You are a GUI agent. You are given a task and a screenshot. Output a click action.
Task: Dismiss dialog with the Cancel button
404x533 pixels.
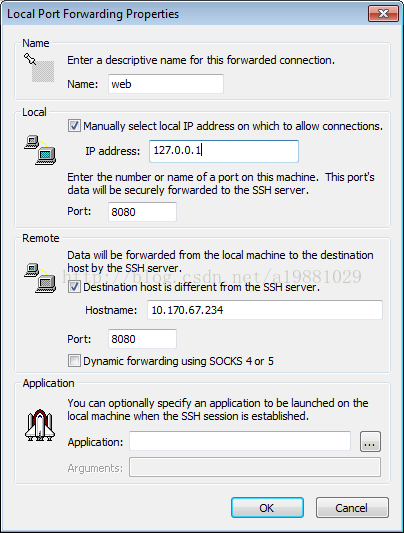(352, 508)
